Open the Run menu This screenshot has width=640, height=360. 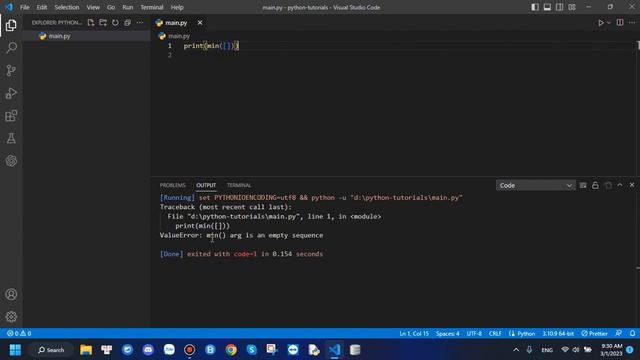click(127, 7)
